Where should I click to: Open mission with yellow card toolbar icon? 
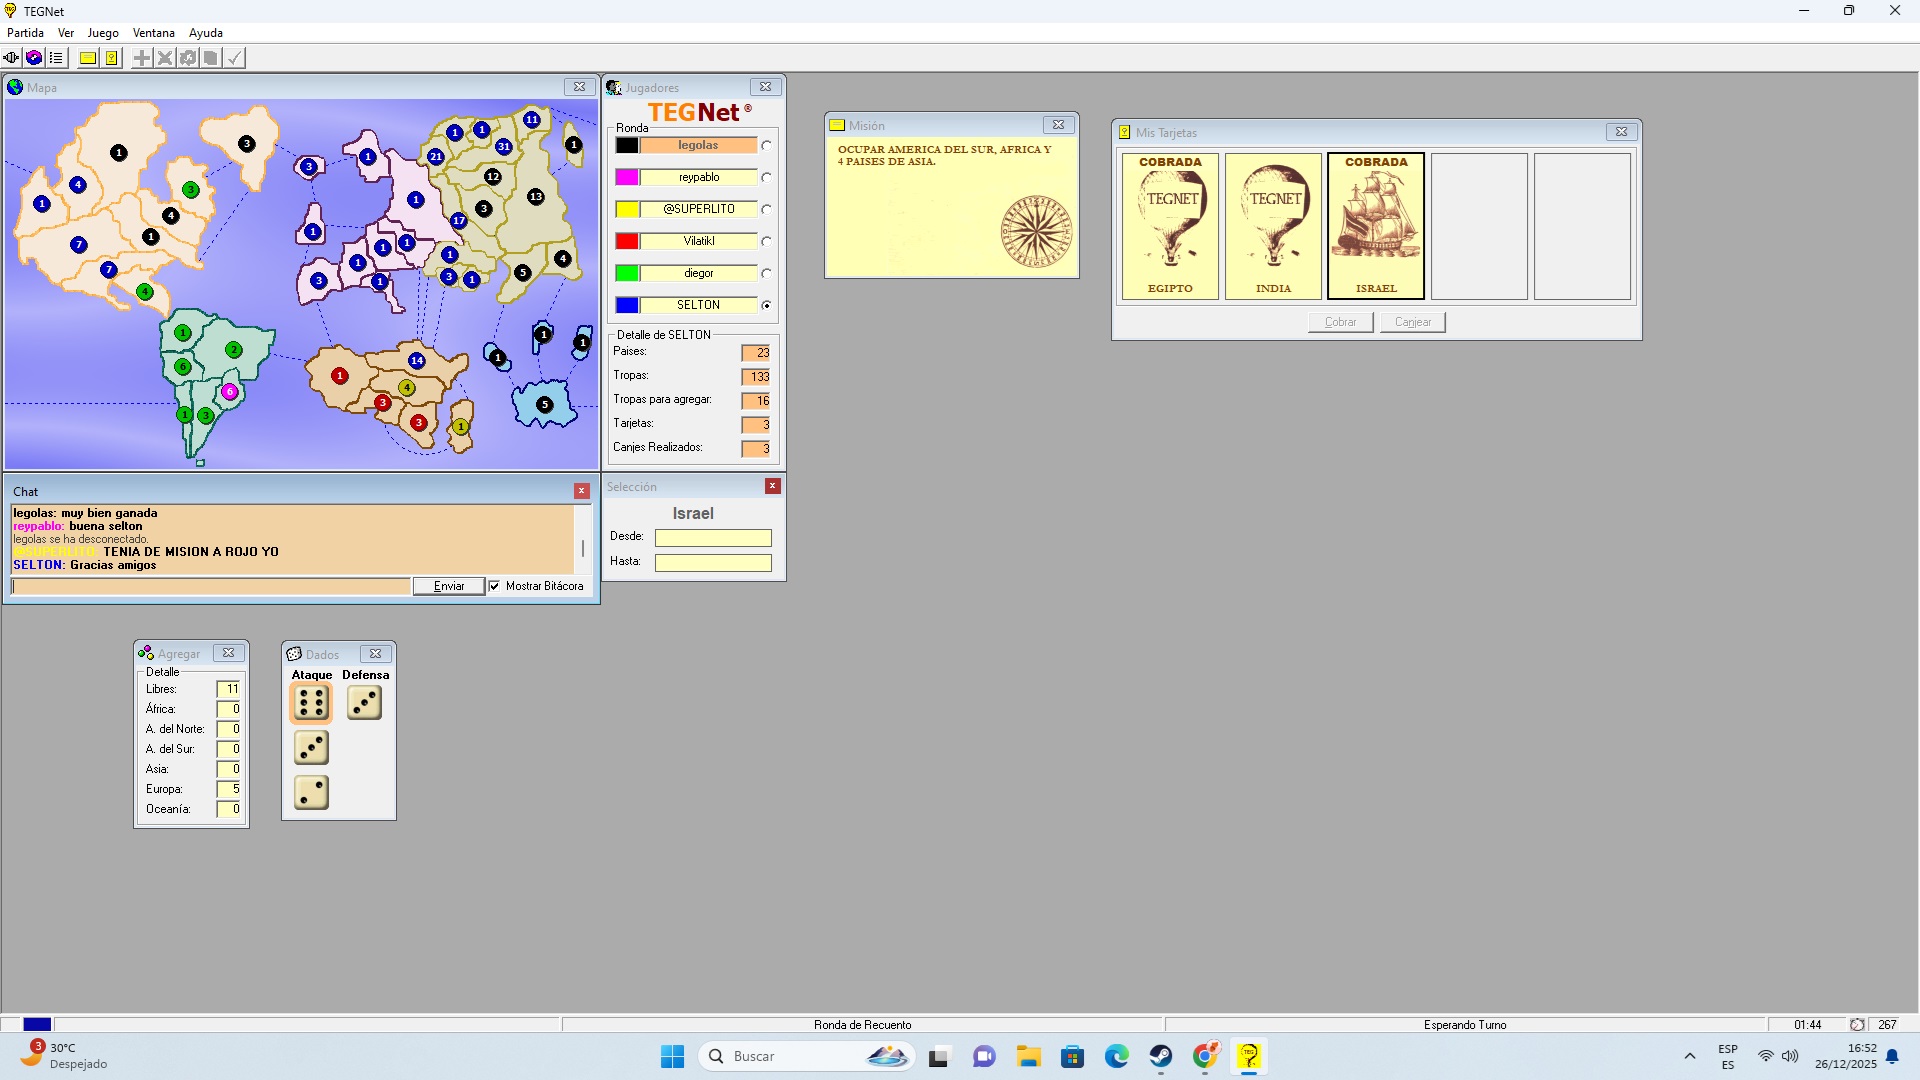[x=88, y=58]
